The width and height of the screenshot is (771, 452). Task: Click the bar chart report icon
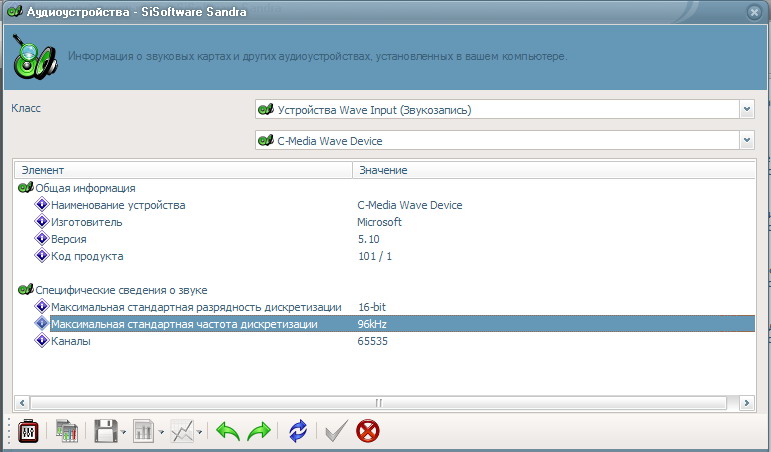point(143,431)
